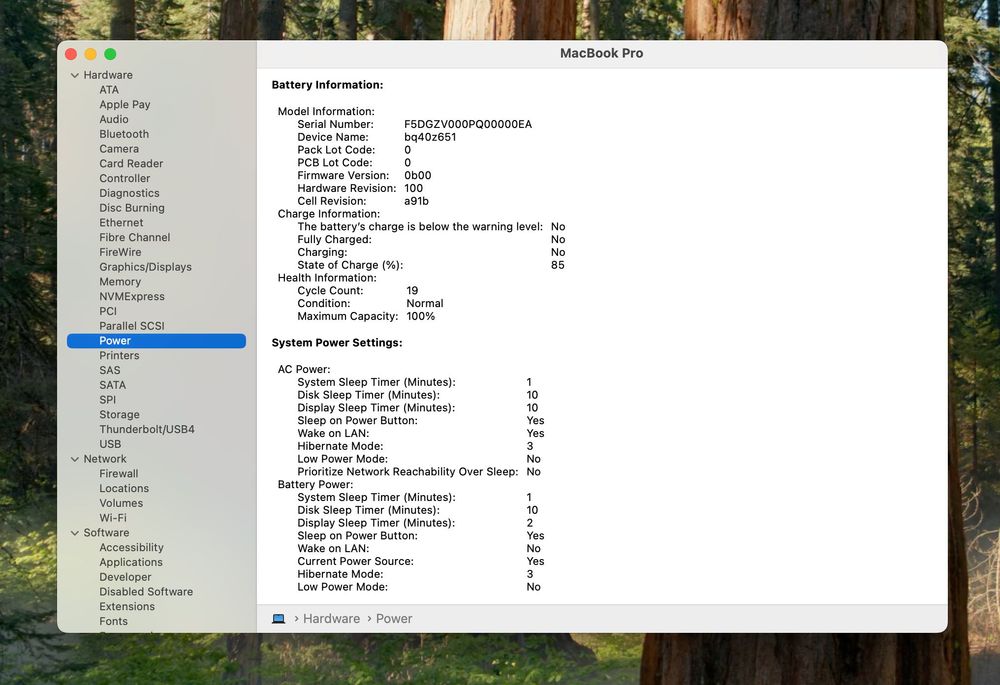This screenshot has width=1000, height=685.
Task: Select FireWire in the sidebar
Action: coord(120,252)
